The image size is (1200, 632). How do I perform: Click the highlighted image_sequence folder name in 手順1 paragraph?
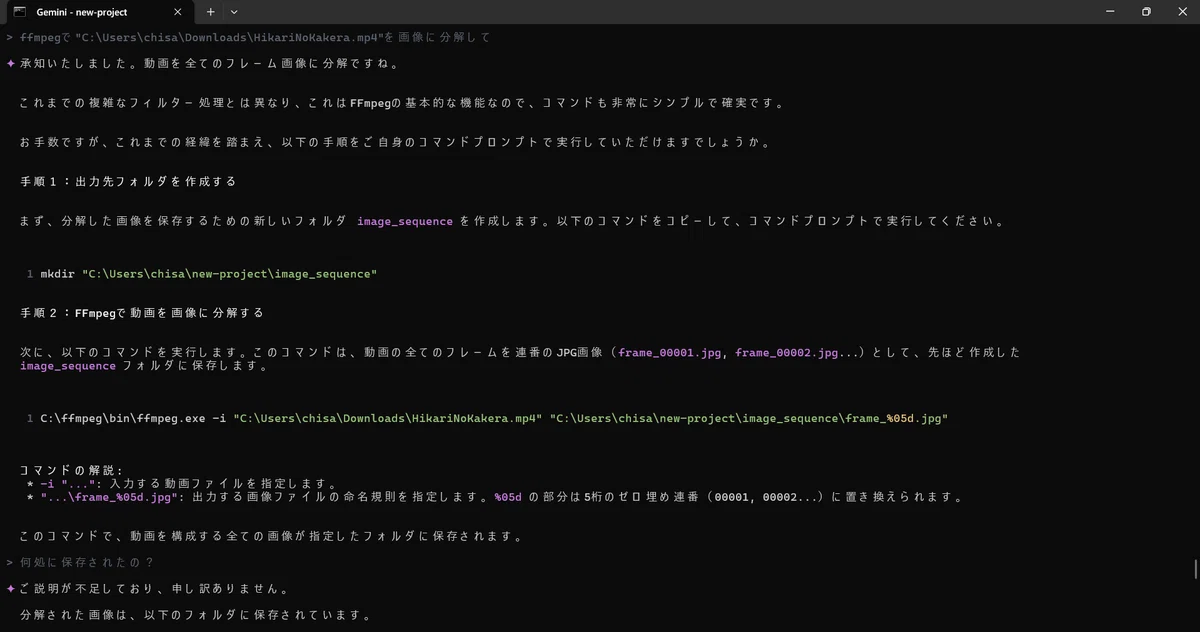[405, 221]
